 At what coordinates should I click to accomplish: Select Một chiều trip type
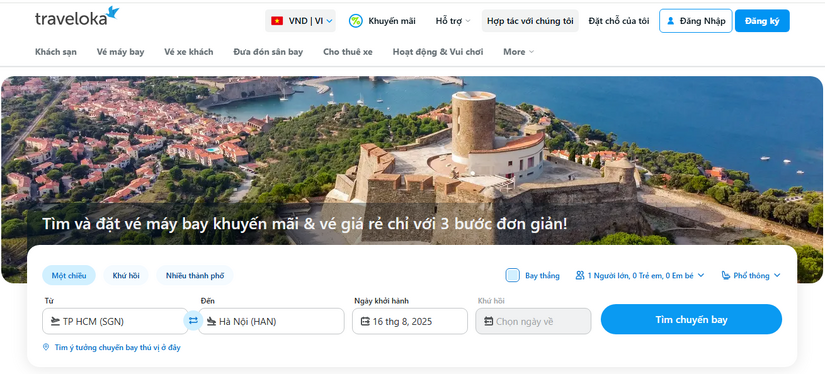click(x=69, y=275)
